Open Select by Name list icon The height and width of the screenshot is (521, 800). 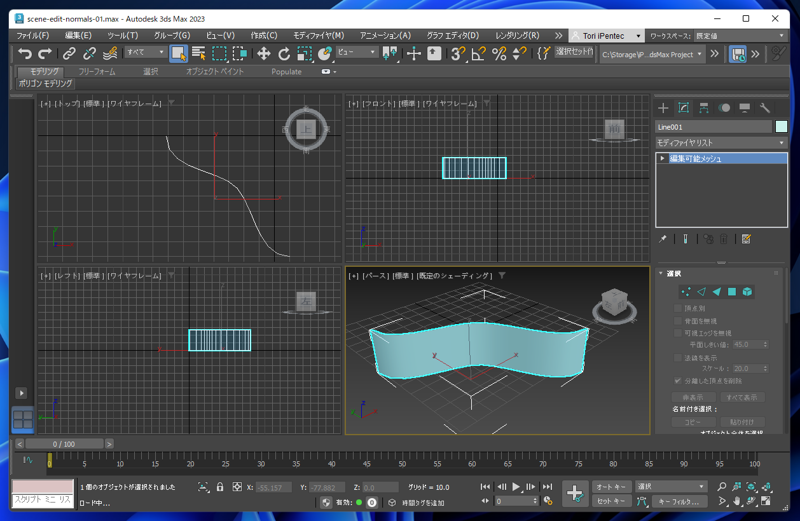coord(198,54)
